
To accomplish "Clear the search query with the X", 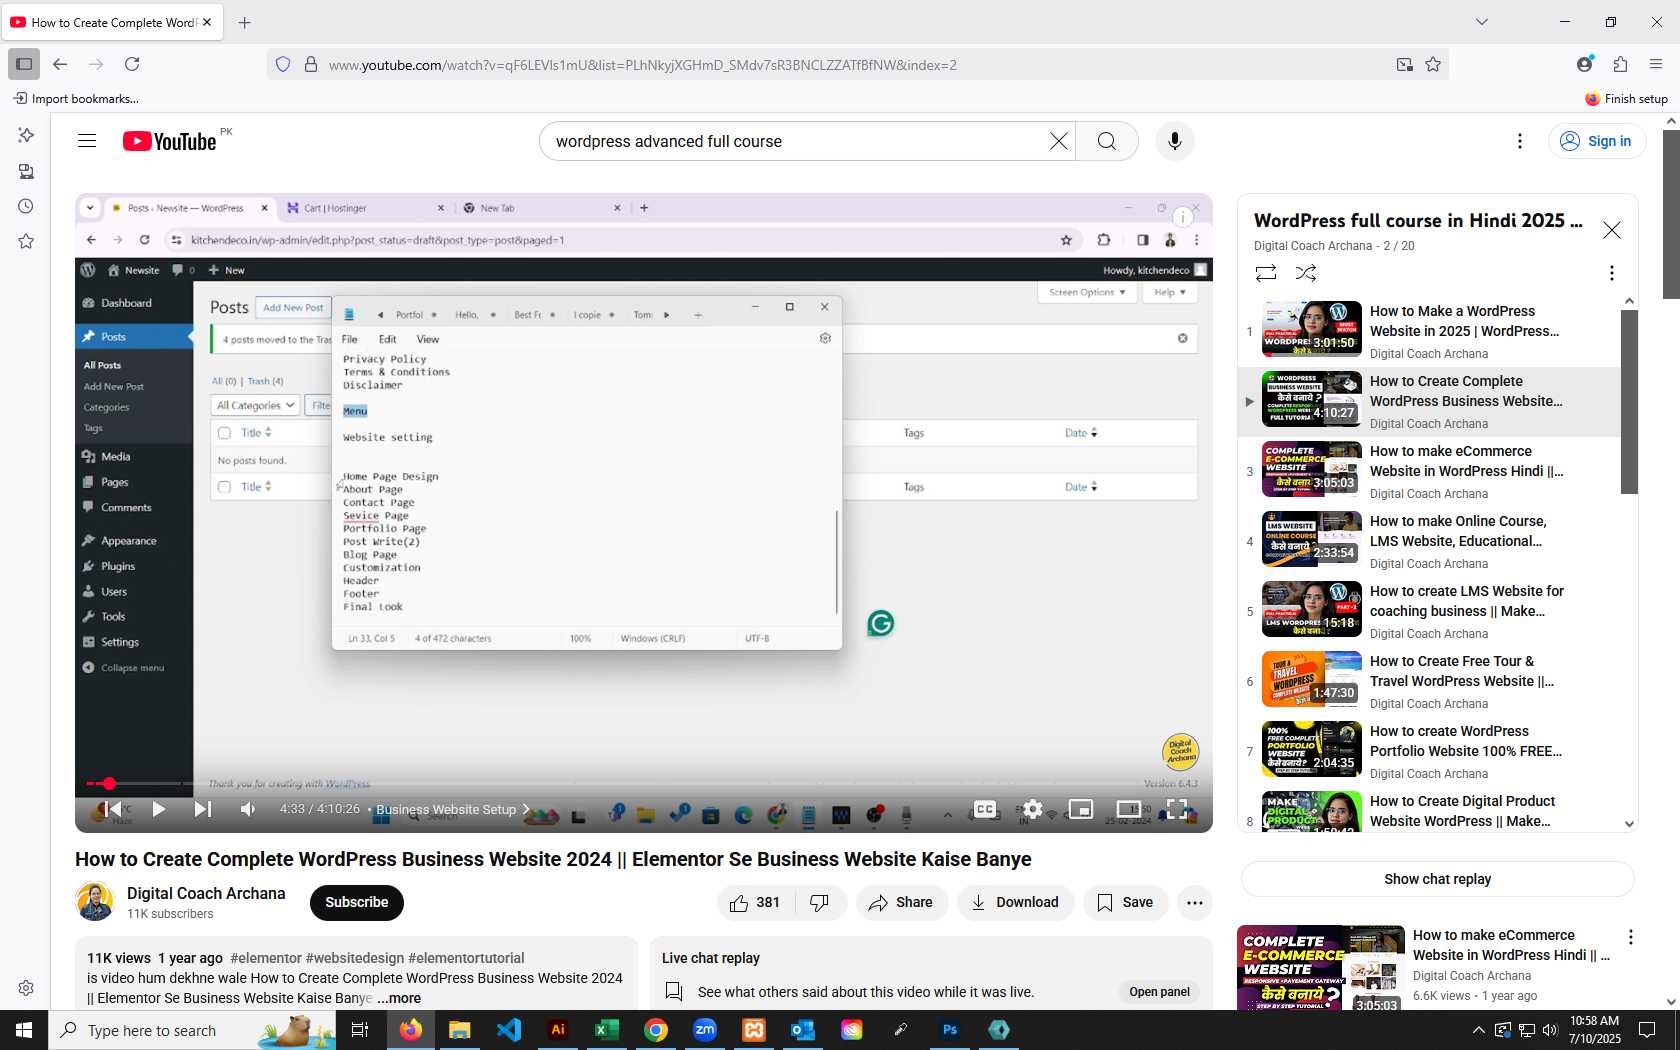I will click(1058, 141).
